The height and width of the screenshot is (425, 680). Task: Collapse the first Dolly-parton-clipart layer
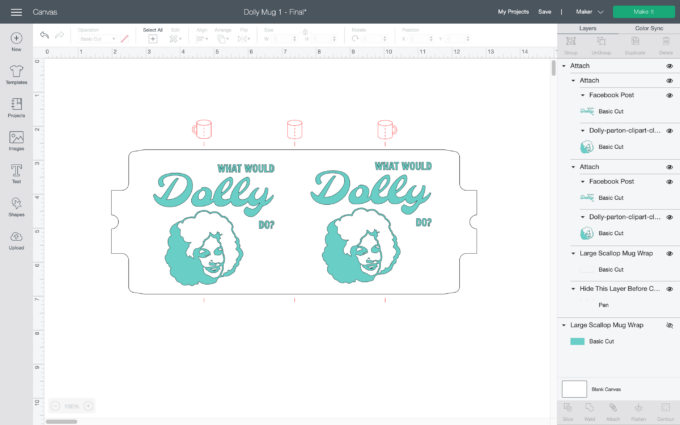point(583,131)
